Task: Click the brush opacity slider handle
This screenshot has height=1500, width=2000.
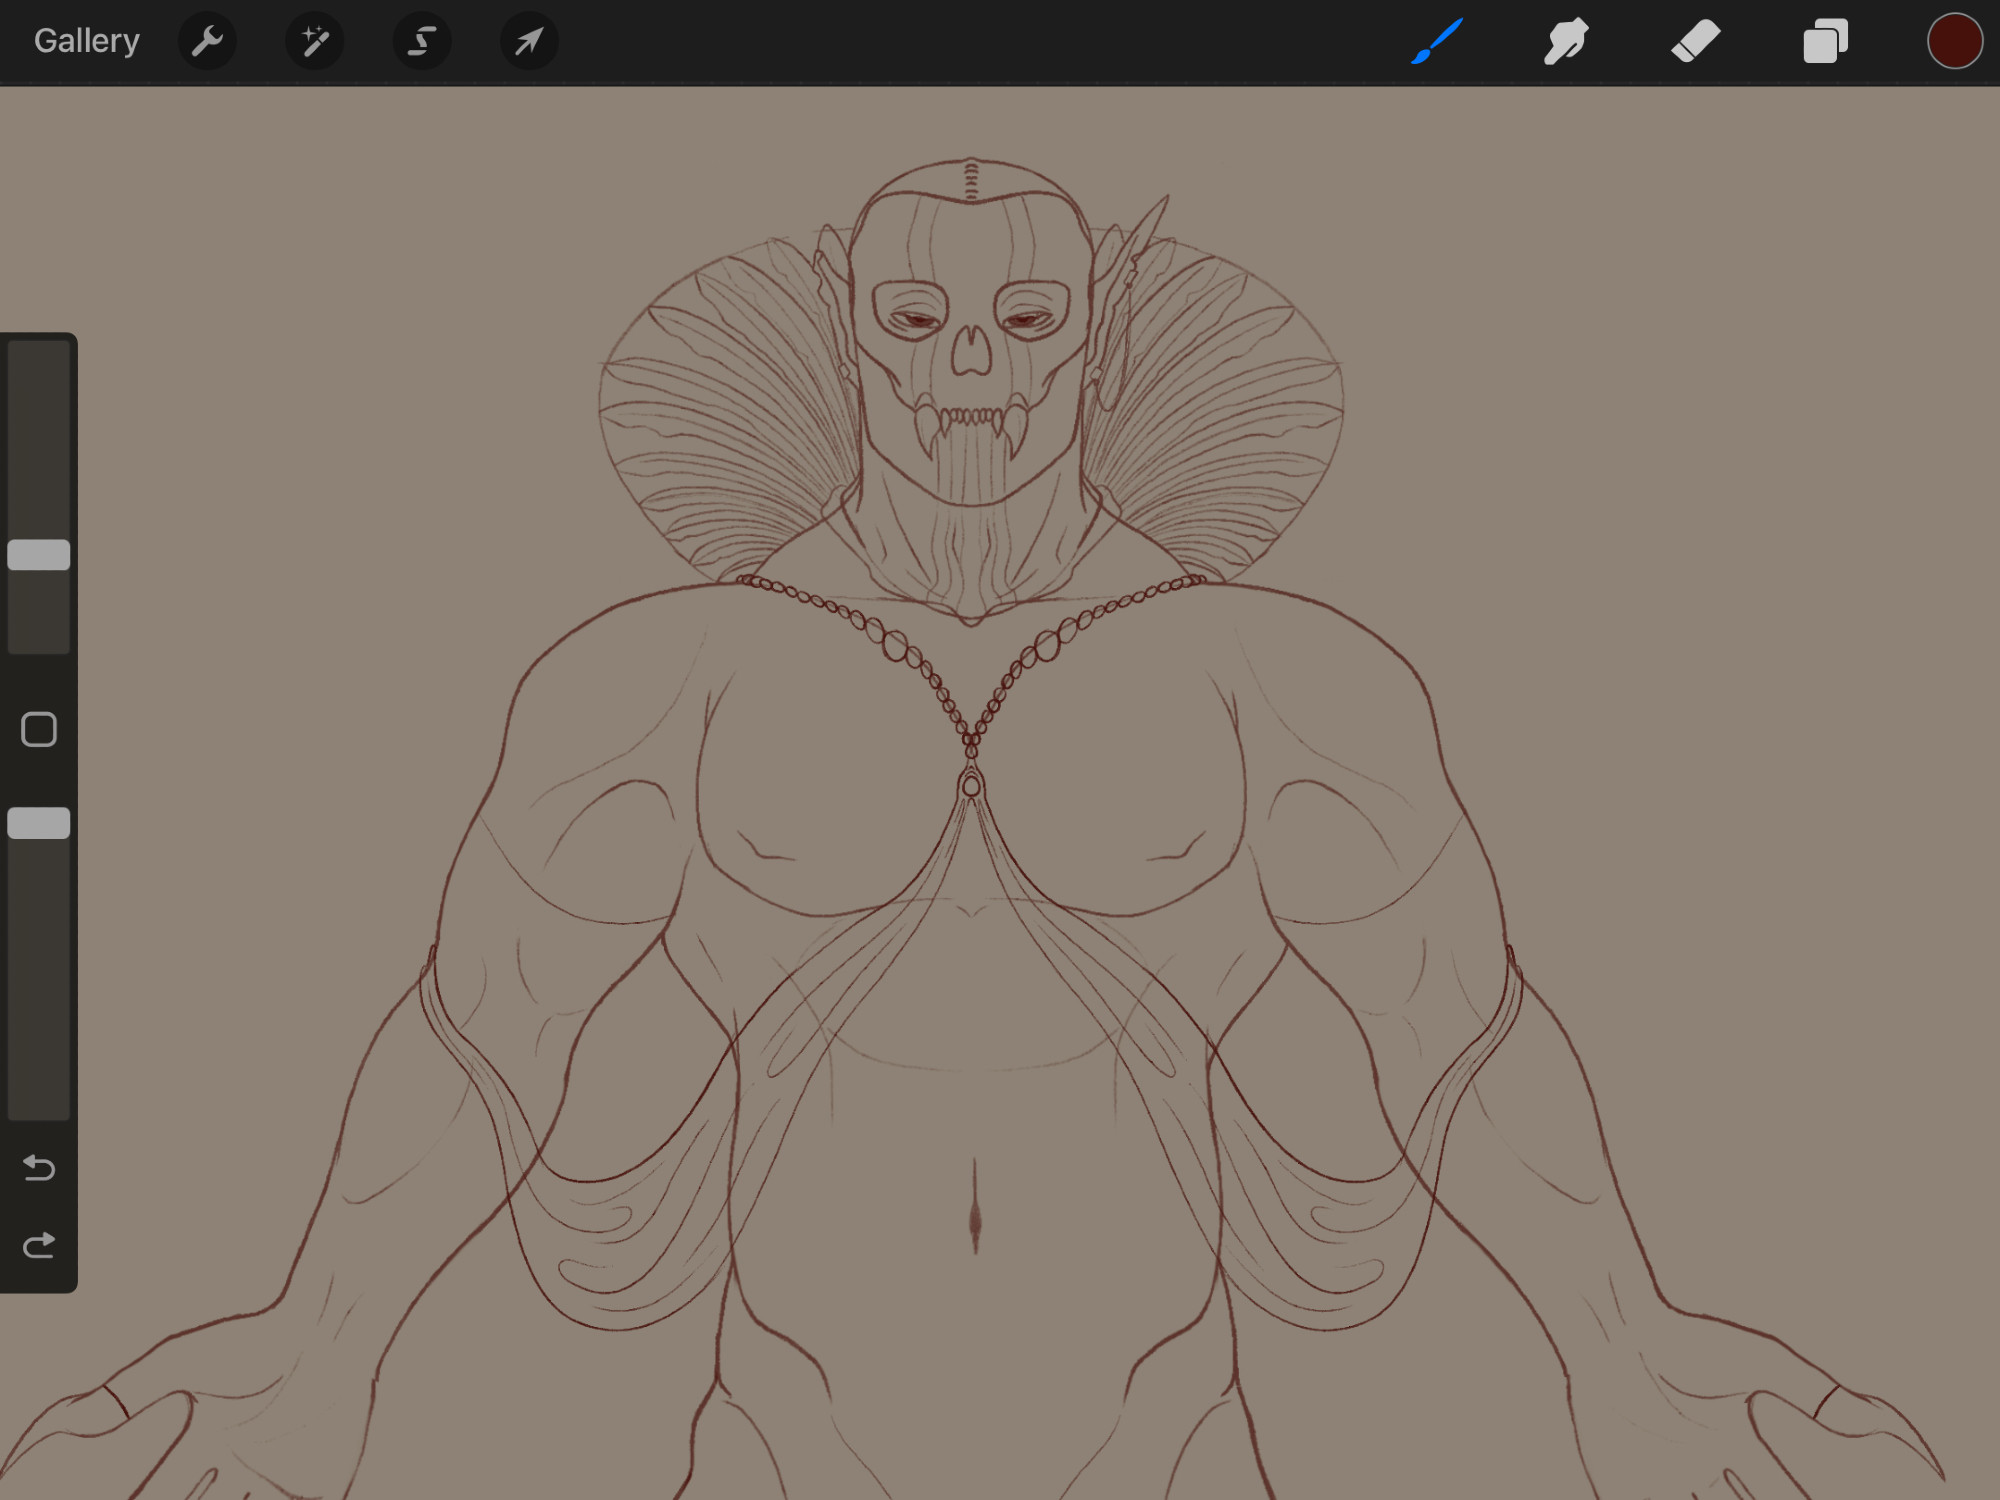Action: (39, 823)
